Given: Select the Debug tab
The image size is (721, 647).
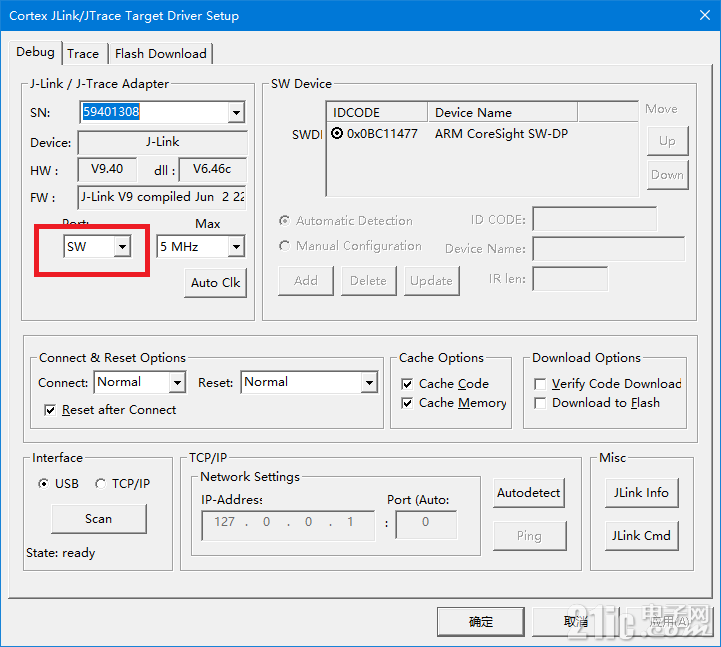Looking at the screenshot, I should (x=35, y=52).
